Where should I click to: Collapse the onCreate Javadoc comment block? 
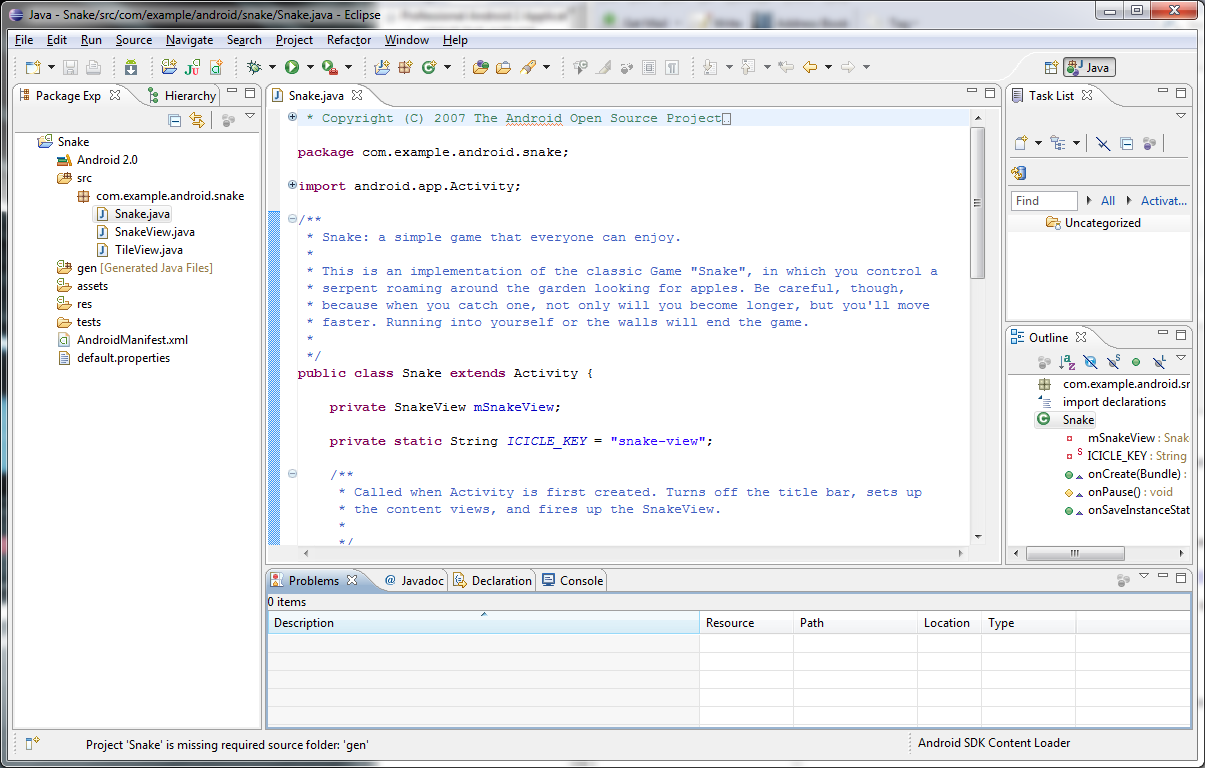[292, 475]
